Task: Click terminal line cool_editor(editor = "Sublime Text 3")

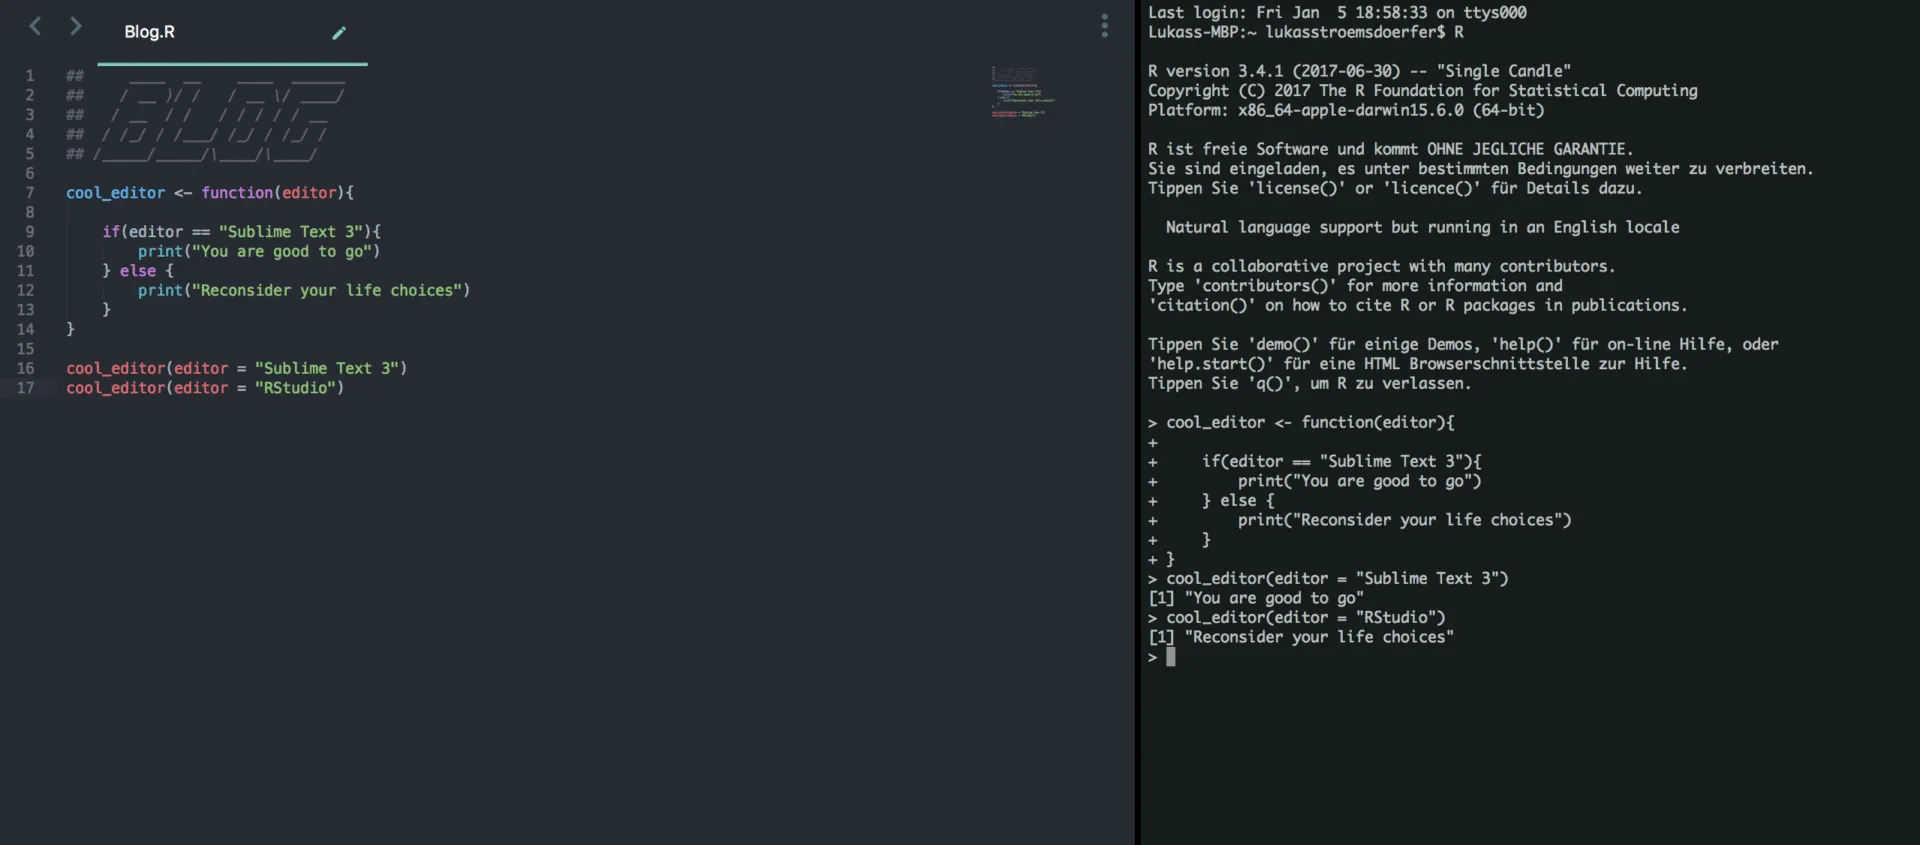Action: coord(1328,578)
